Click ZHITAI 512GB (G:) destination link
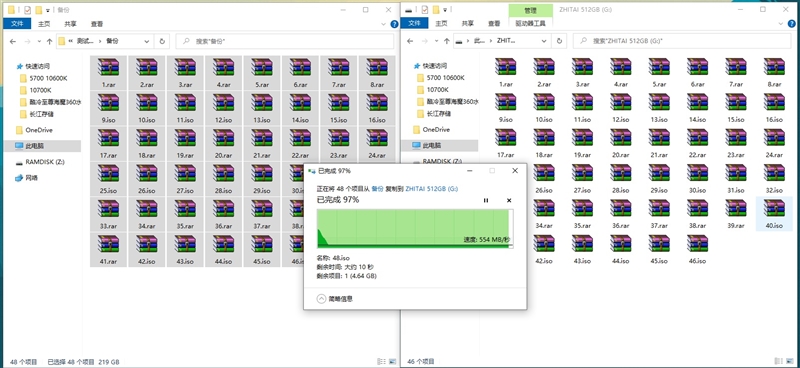800x368 pixels. point(432,188)
